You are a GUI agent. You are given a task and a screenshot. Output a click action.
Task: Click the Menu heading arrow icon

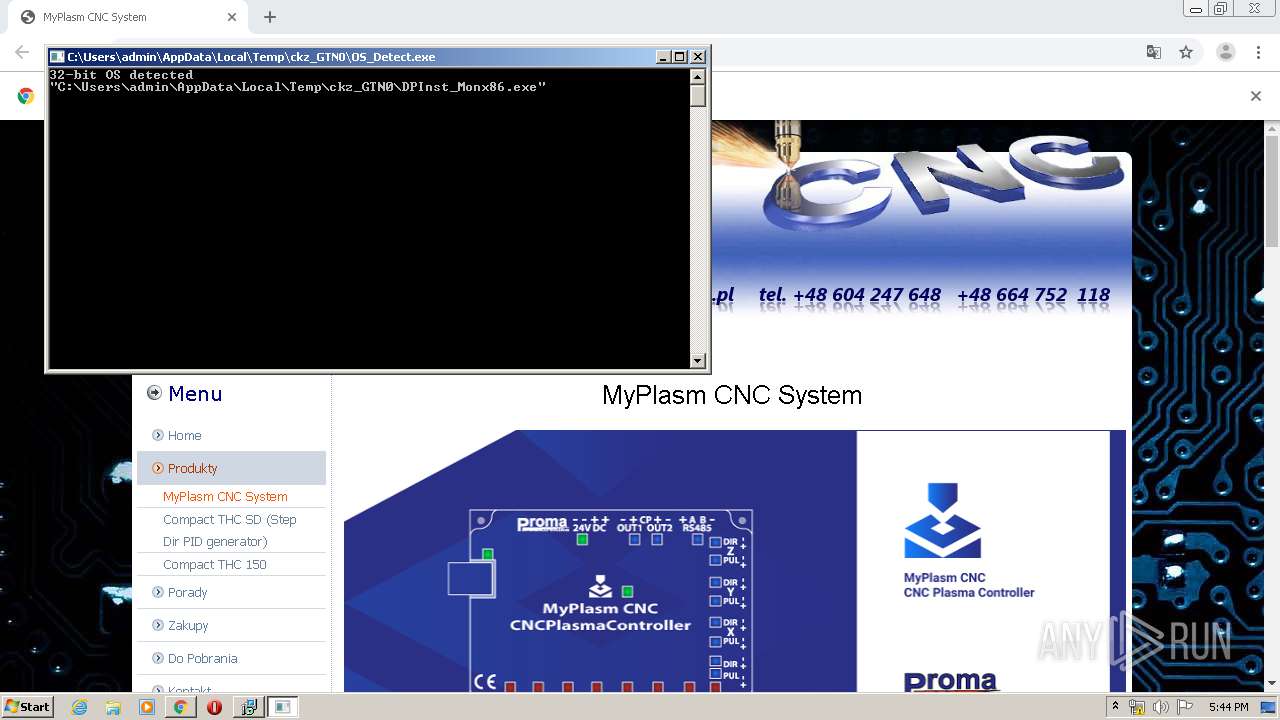(154, 393)
